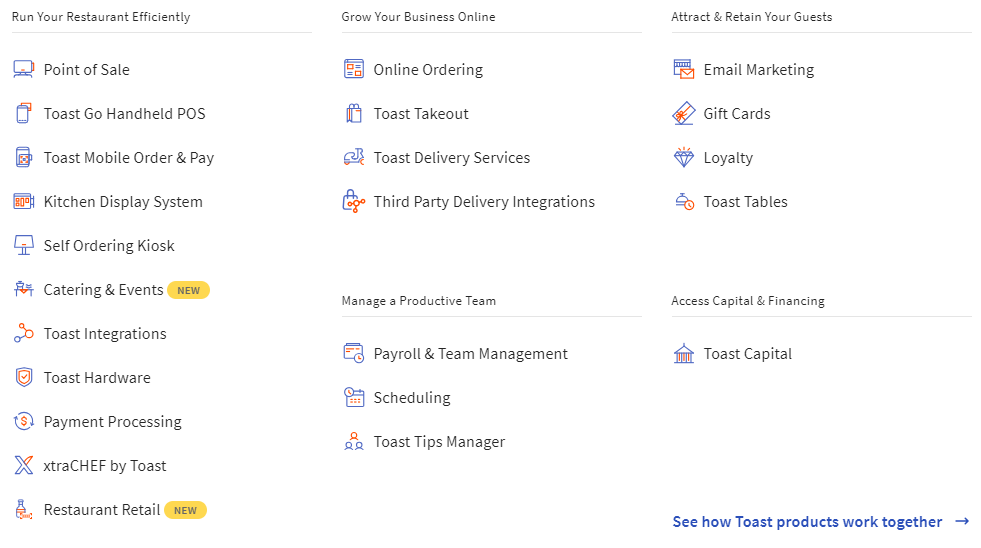
Task: Click the Online Ordering page icon
Action: 353,69
